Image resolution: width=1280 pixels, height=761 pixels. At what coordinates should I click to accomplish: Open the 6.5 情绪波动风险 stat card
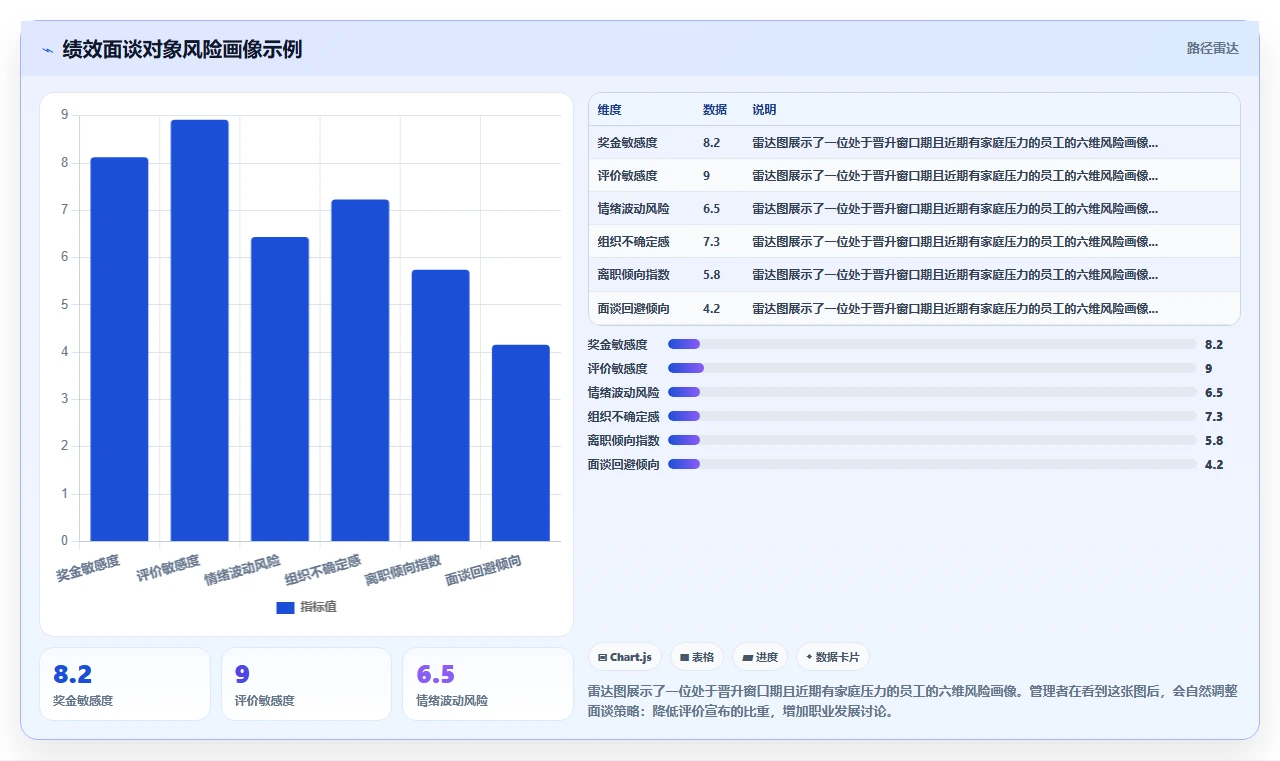click(x=488, y=684)
